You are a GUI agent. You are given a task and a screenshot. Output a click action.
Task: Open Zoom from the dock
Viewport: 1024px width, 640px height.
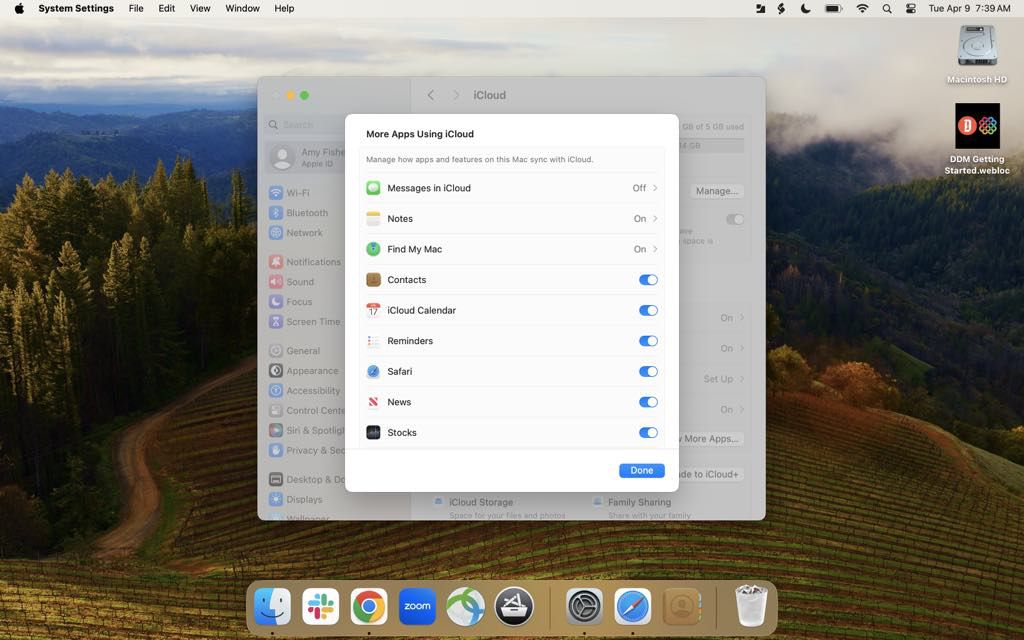coord(417,606)
